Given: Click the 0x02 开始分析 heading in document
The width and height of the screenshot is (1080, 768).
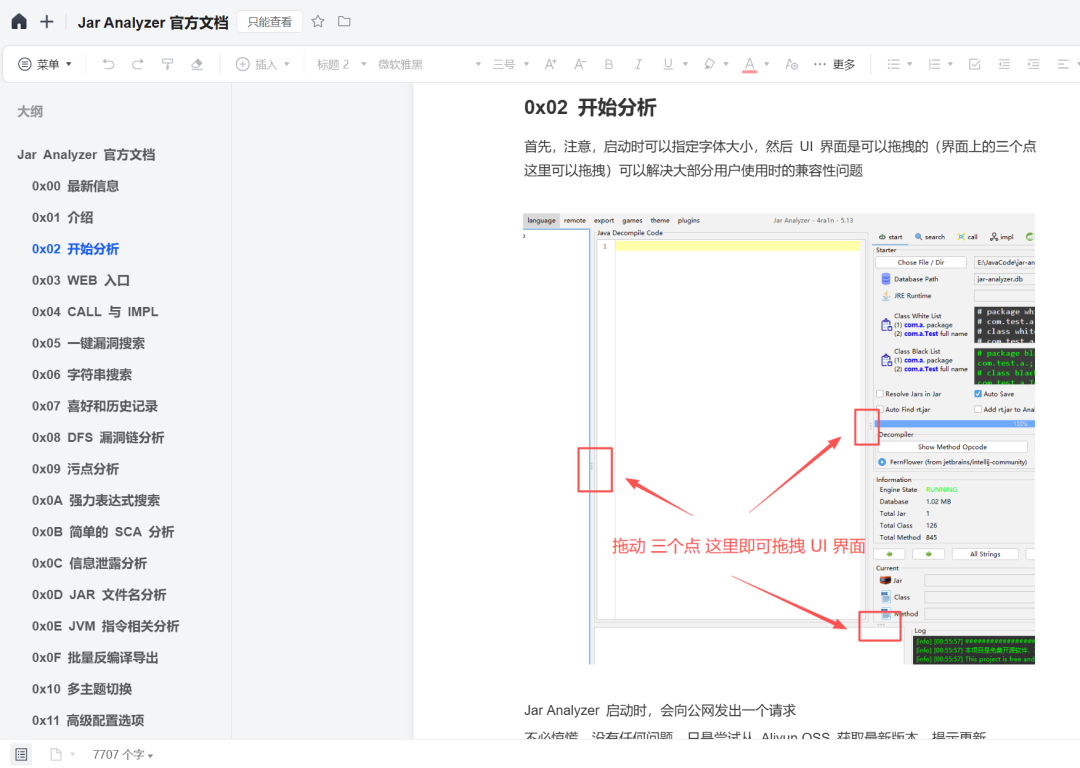Looking at the screenshot, I should point(590,107).
